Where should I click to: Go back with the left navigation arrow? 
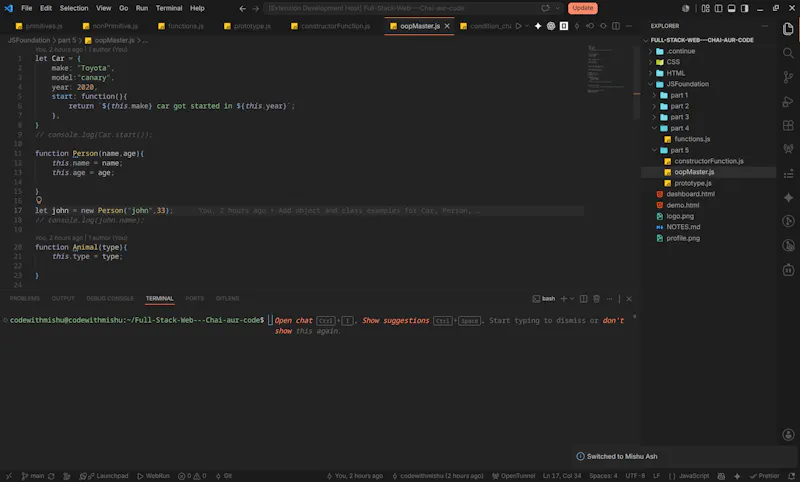(242, 8)
